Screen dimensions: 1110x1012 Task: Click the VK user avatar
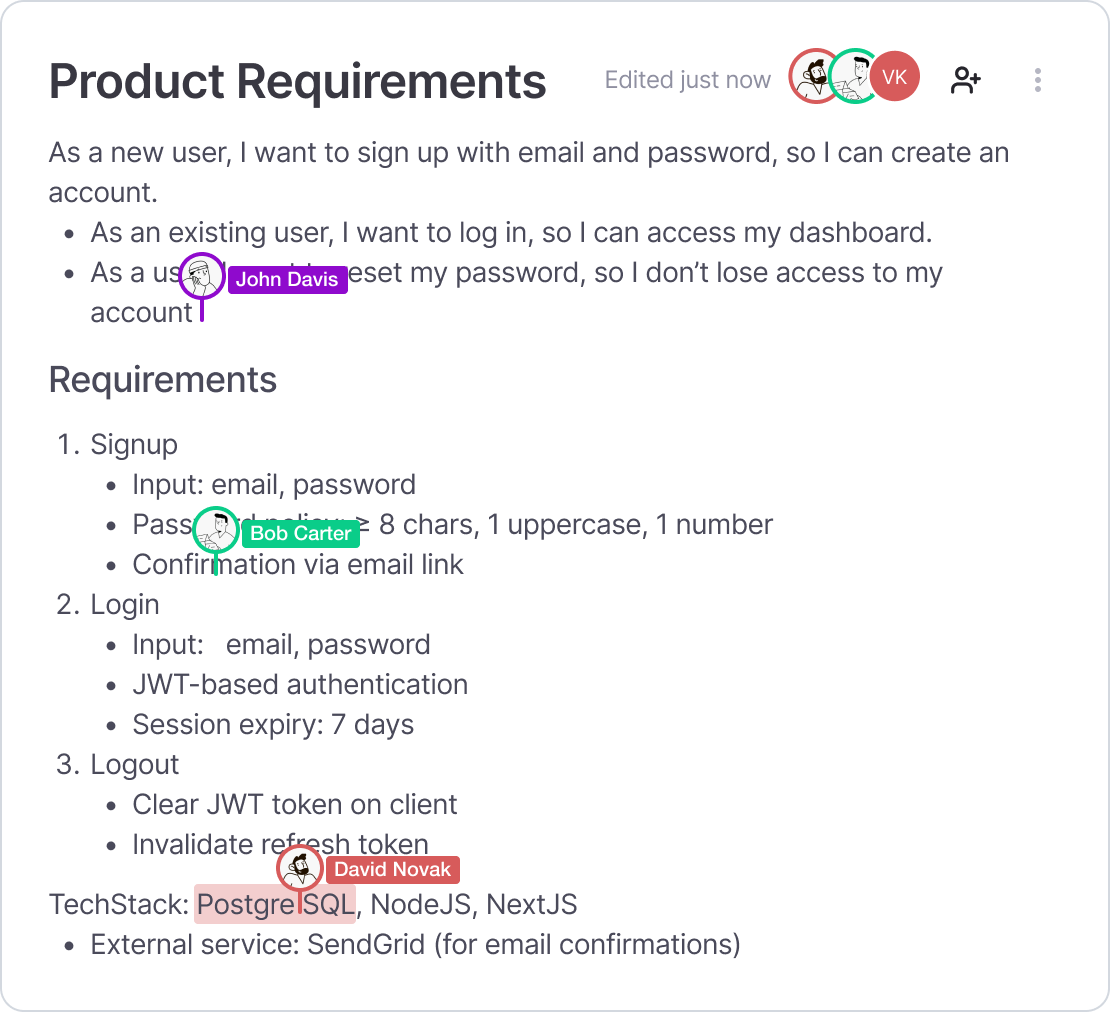pos(895,77)
